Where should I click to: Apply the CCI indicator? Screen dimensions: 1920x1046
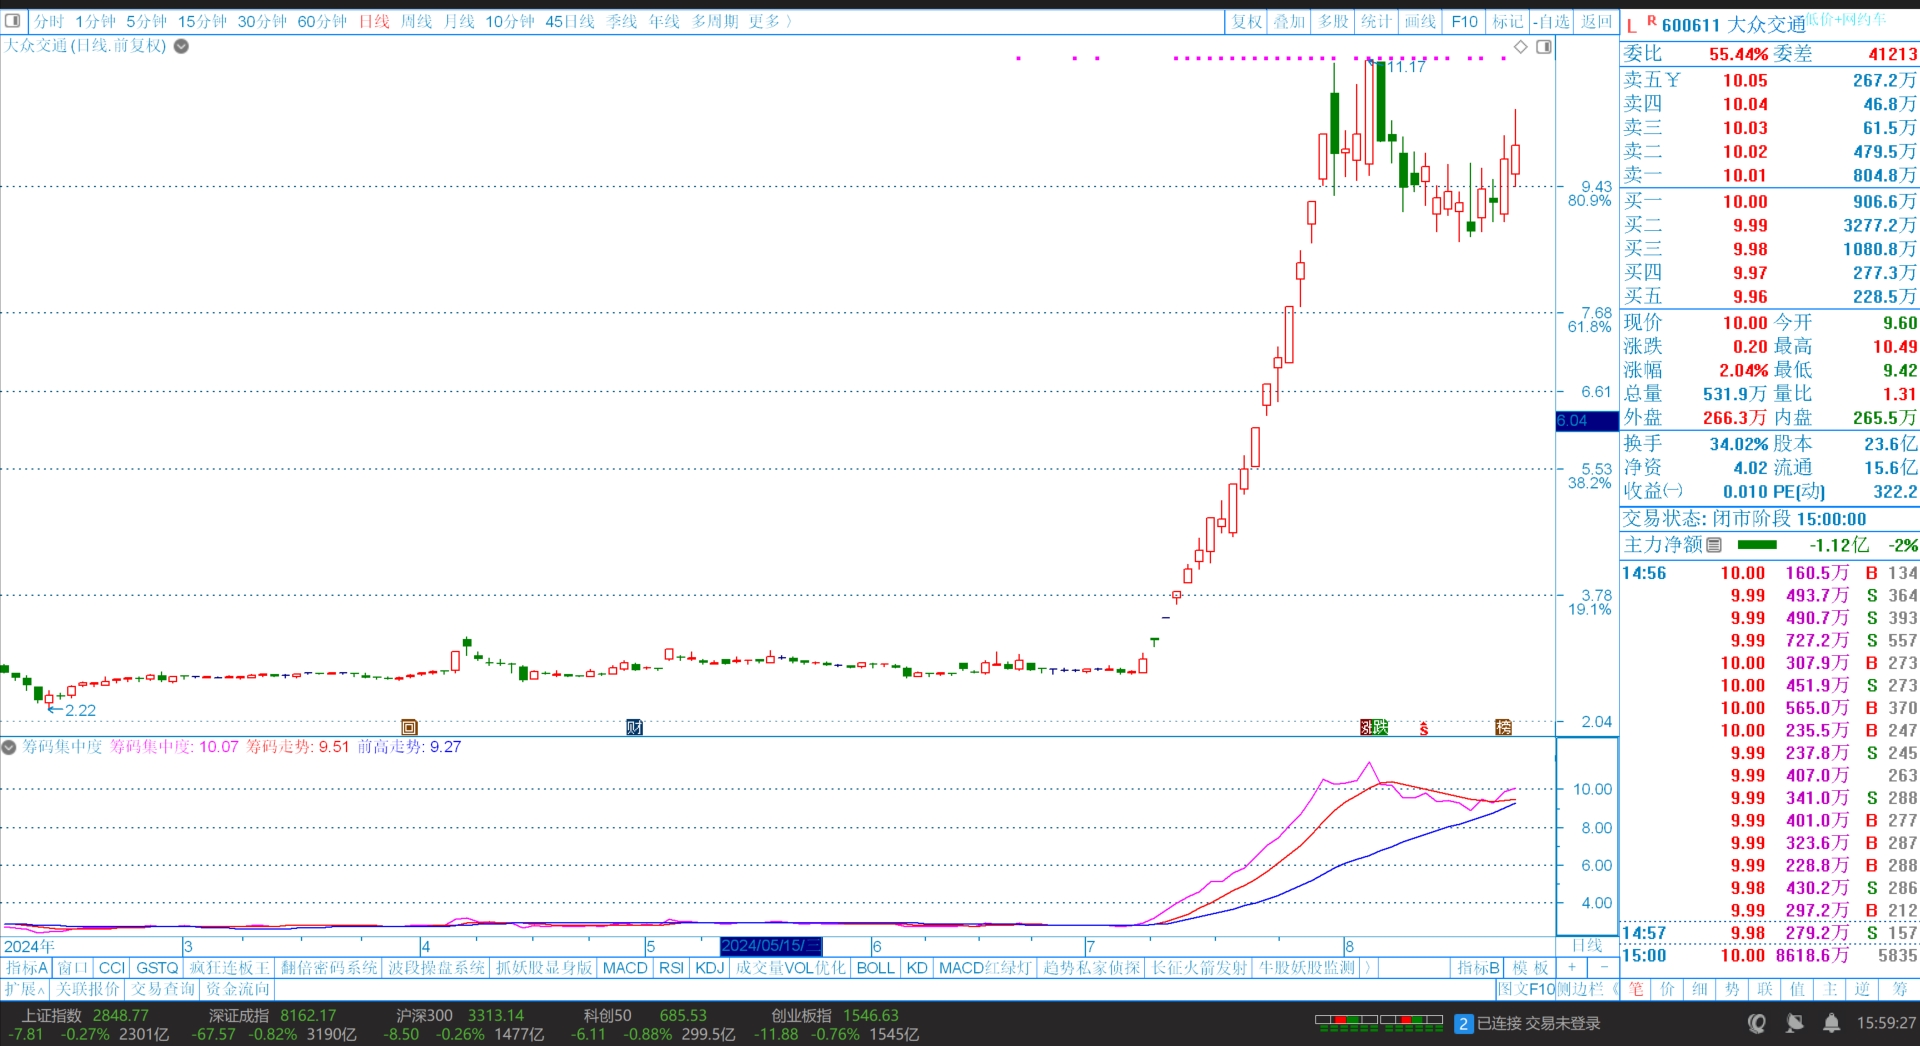[112, 968]
